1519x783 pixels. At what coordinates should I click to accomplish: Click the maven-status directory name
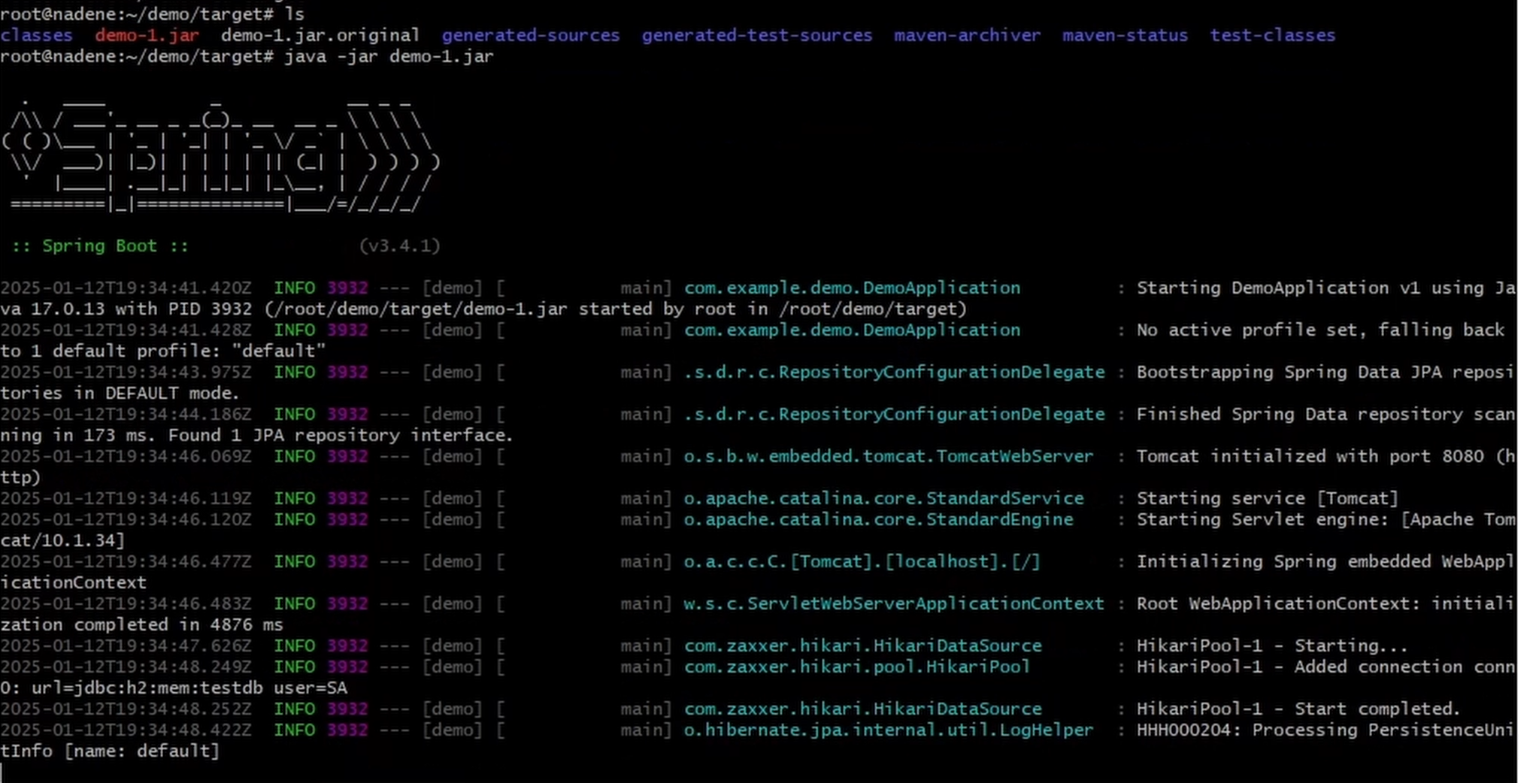(1125, 35)
